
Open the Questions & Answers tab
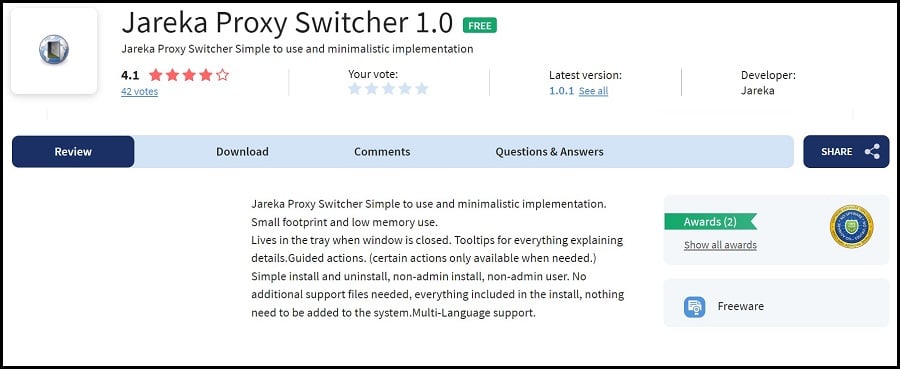pos(549,152)
